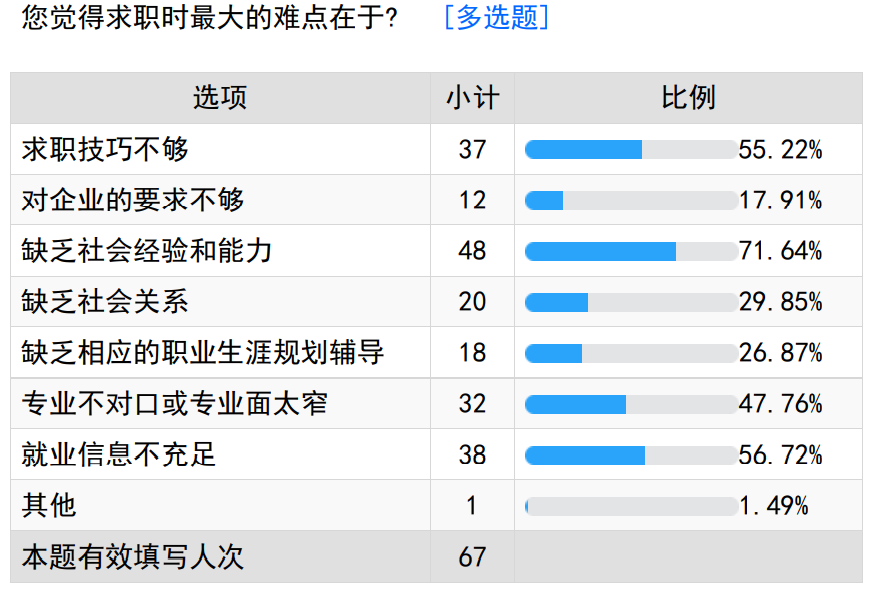Click the 专业不对口或专业面太窄 option
Viewport: 871px width, 592px height.
(175, 404)
